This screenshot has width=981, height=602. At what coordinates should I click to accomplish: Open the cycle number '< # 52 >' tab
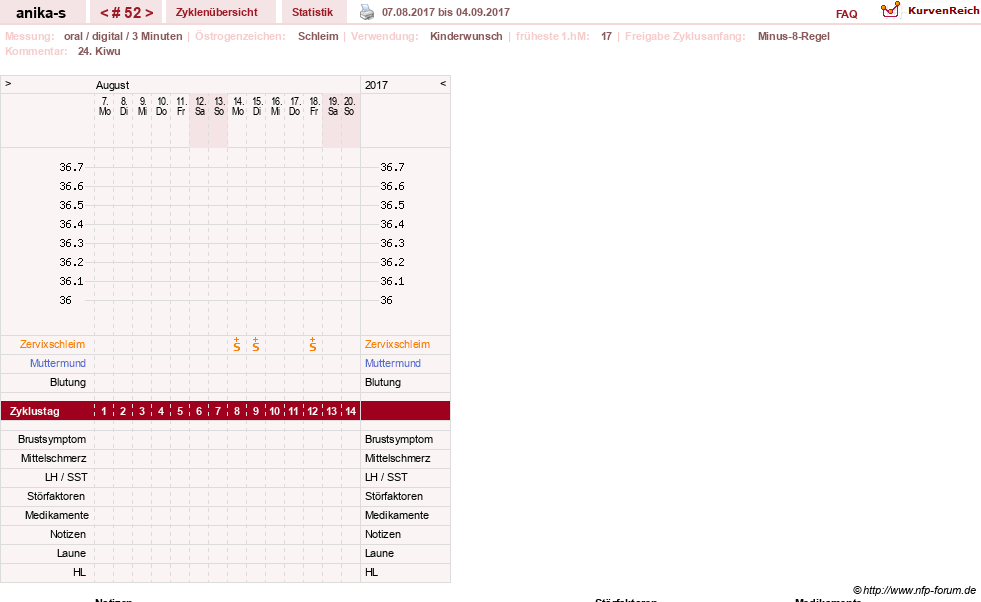click(126, 12)
